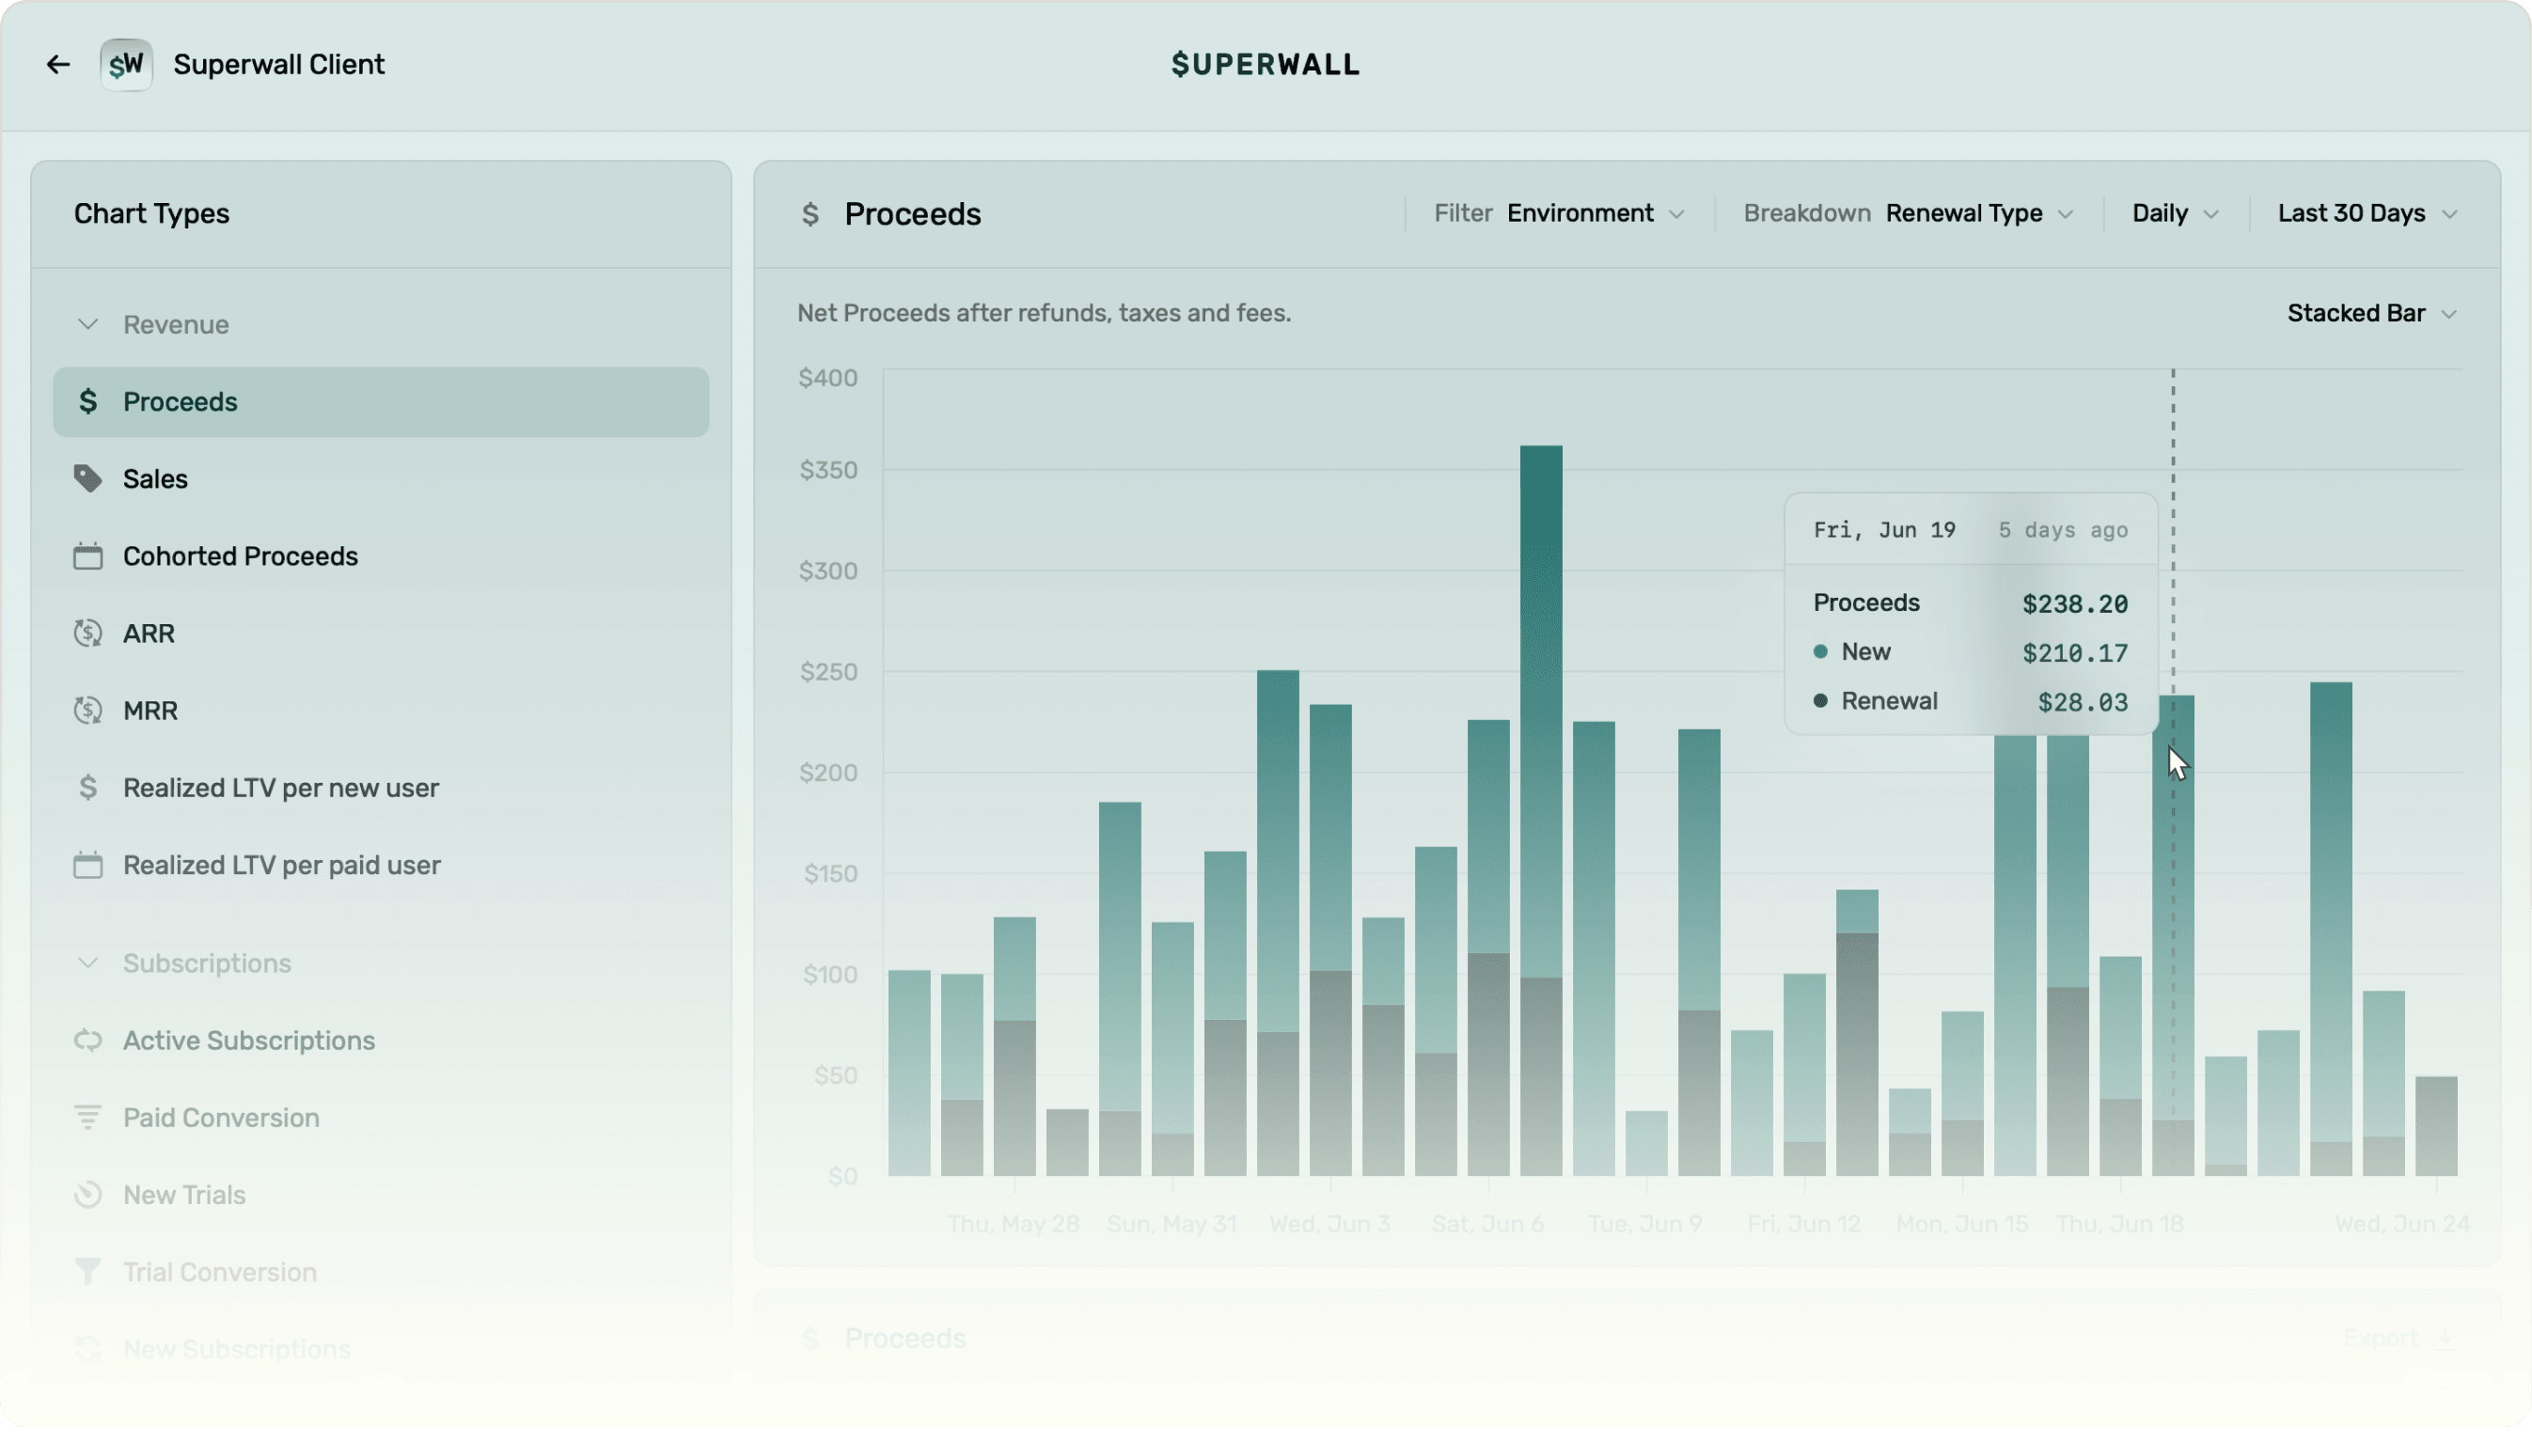Click the $400 y-axis label
Viewport: 2532px width, 1456px height.
coord(828,378)
